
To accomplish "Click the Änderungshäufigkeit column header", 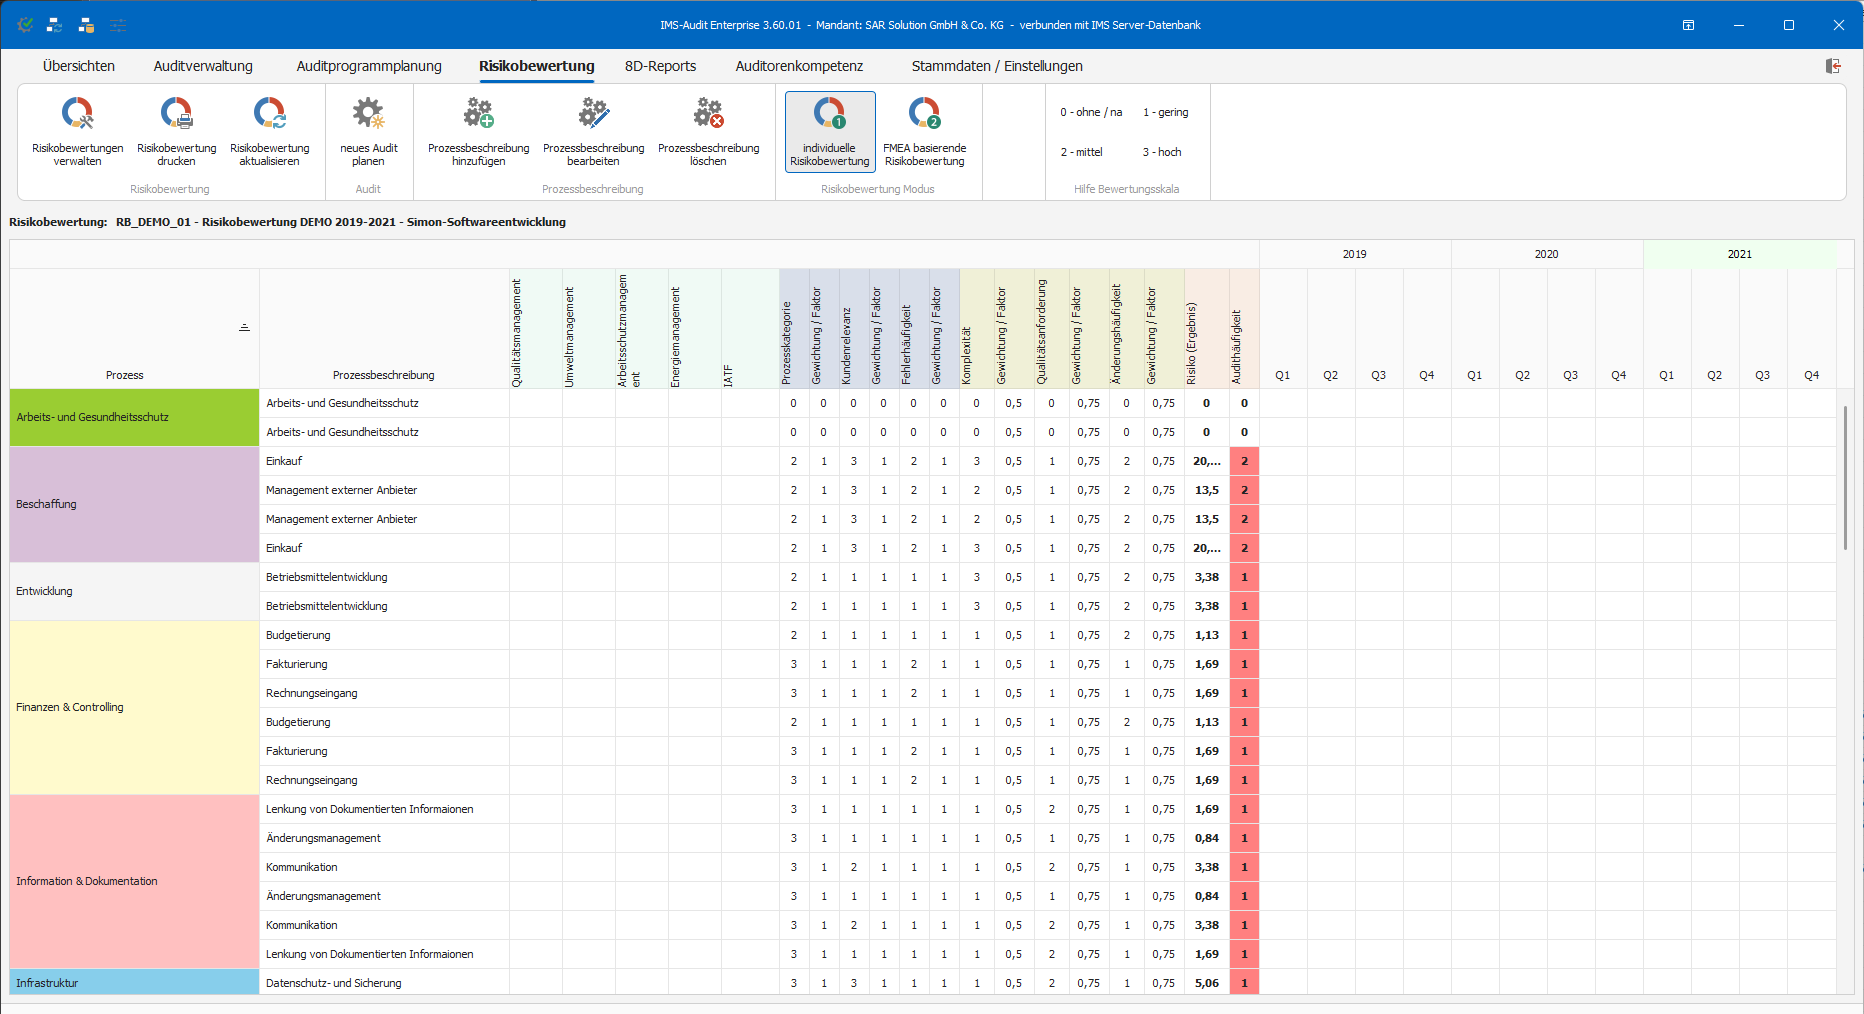I will [1127, 329].
